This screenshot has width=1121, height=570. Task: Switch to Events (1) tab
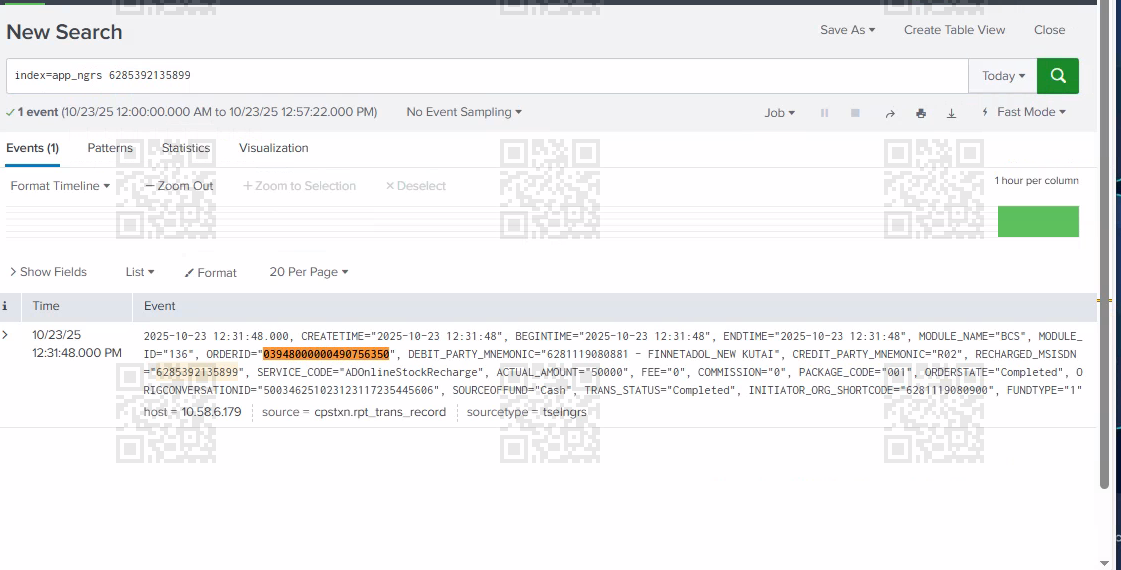pos(32,148)
